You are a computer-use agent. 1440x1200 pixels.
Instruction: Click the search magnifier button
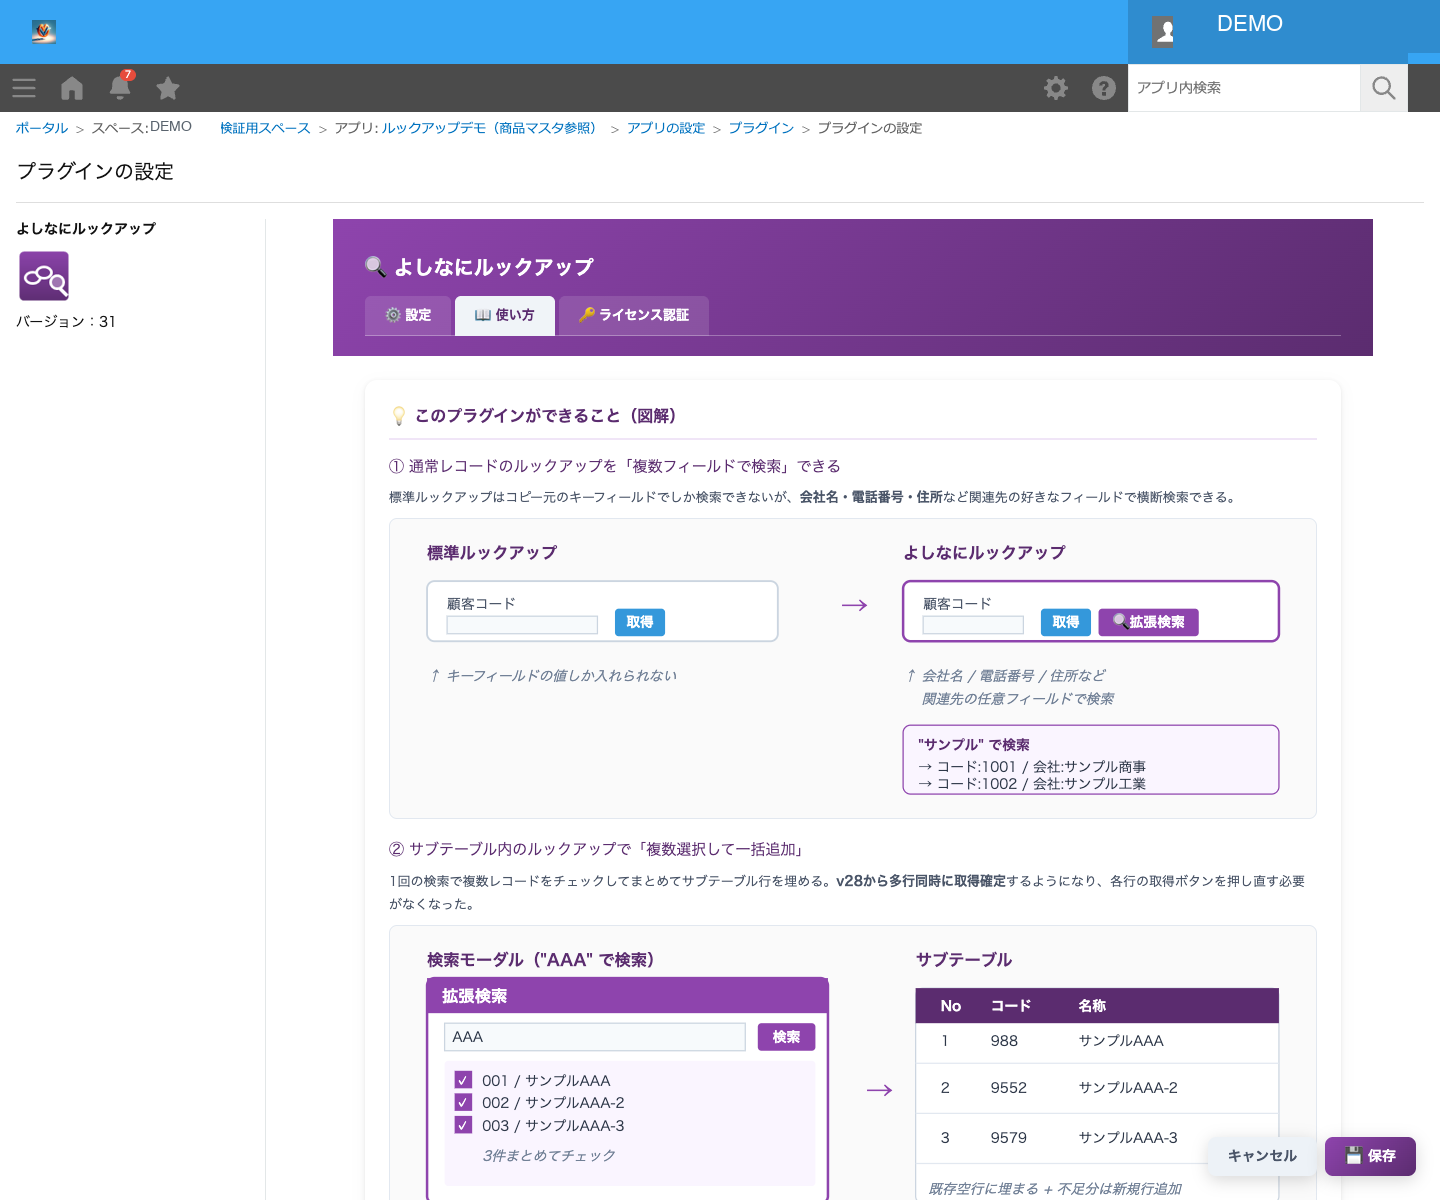[1384, 88]
